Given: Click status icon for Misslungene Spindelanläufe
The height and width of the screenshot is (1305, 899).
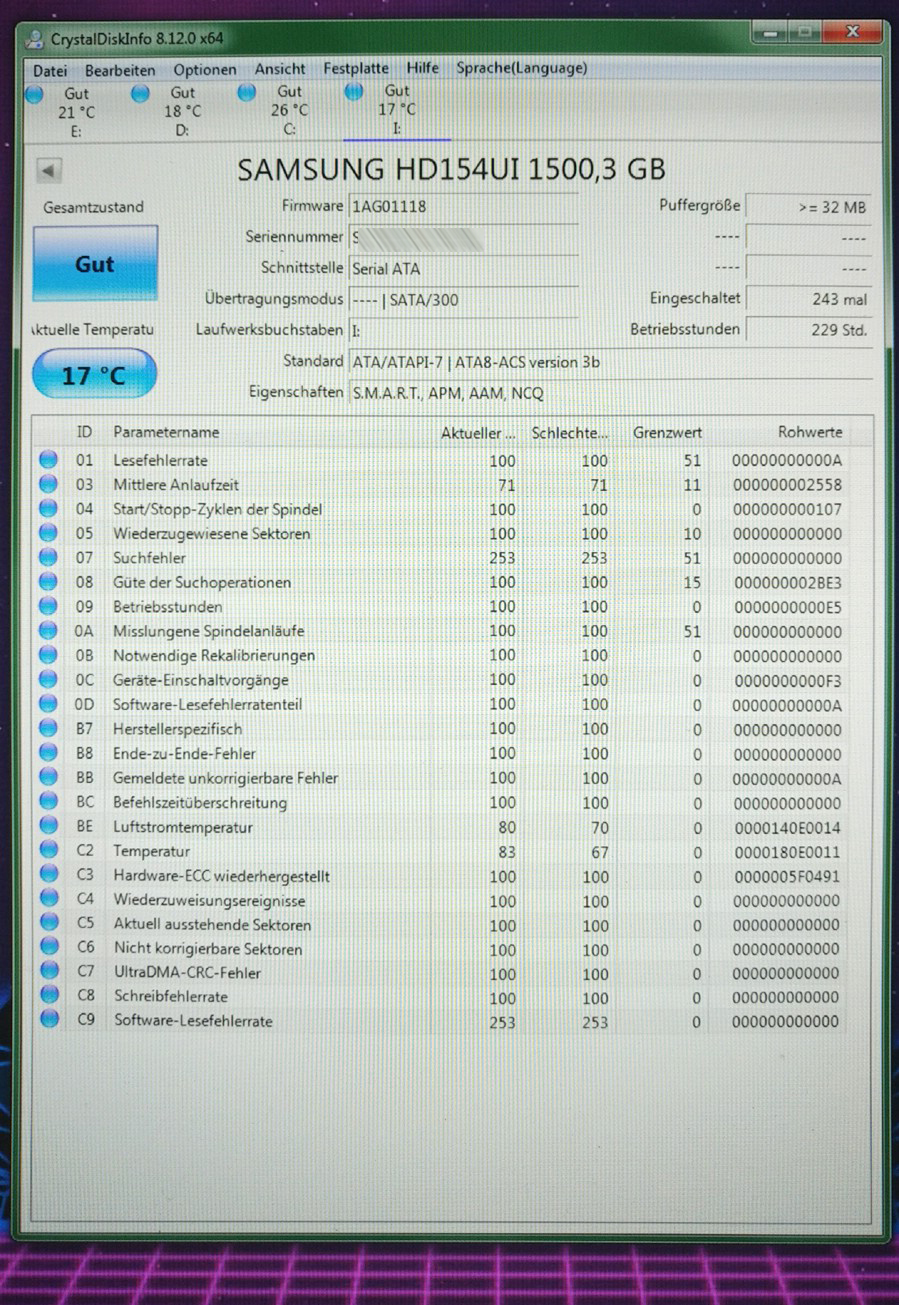Looking at the screenshot, I should tap(48, 631).
